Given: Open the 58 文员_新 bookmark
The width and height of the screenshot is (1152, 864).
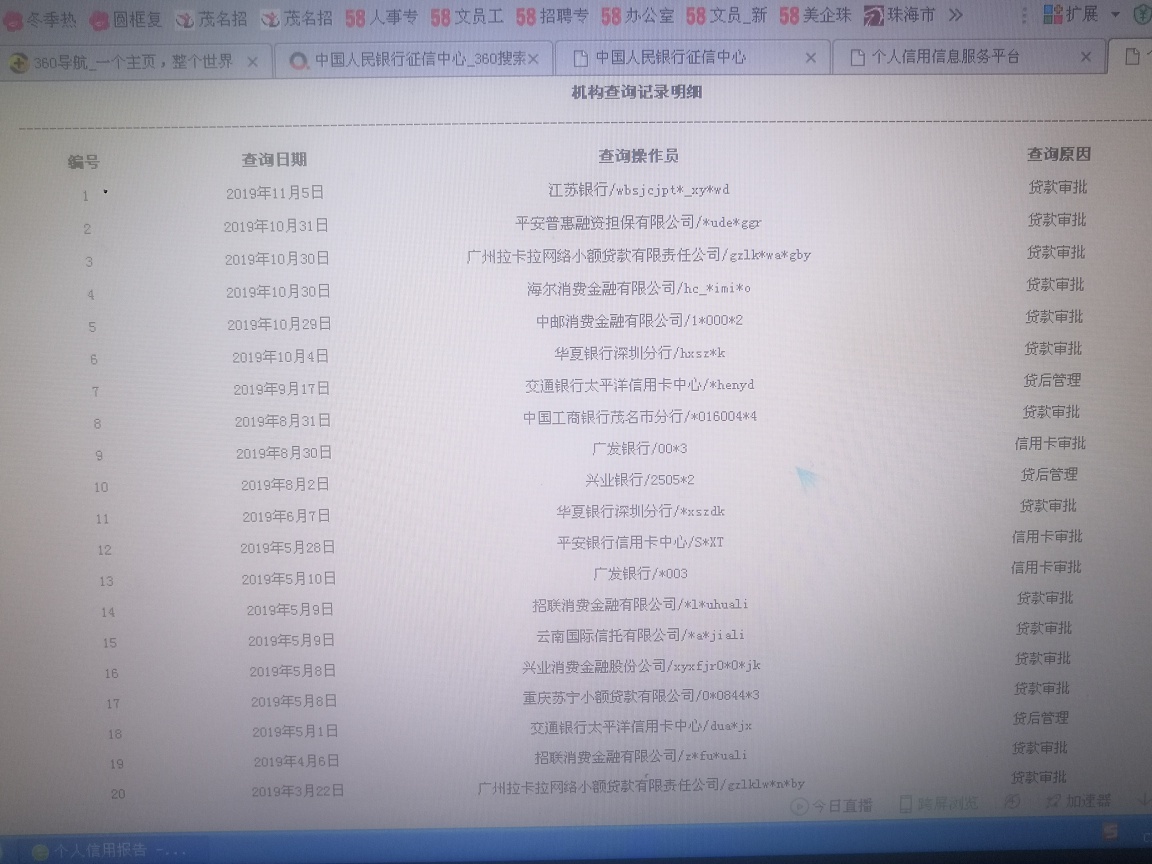Looking at the screenshot, I should tap(727, 15).
